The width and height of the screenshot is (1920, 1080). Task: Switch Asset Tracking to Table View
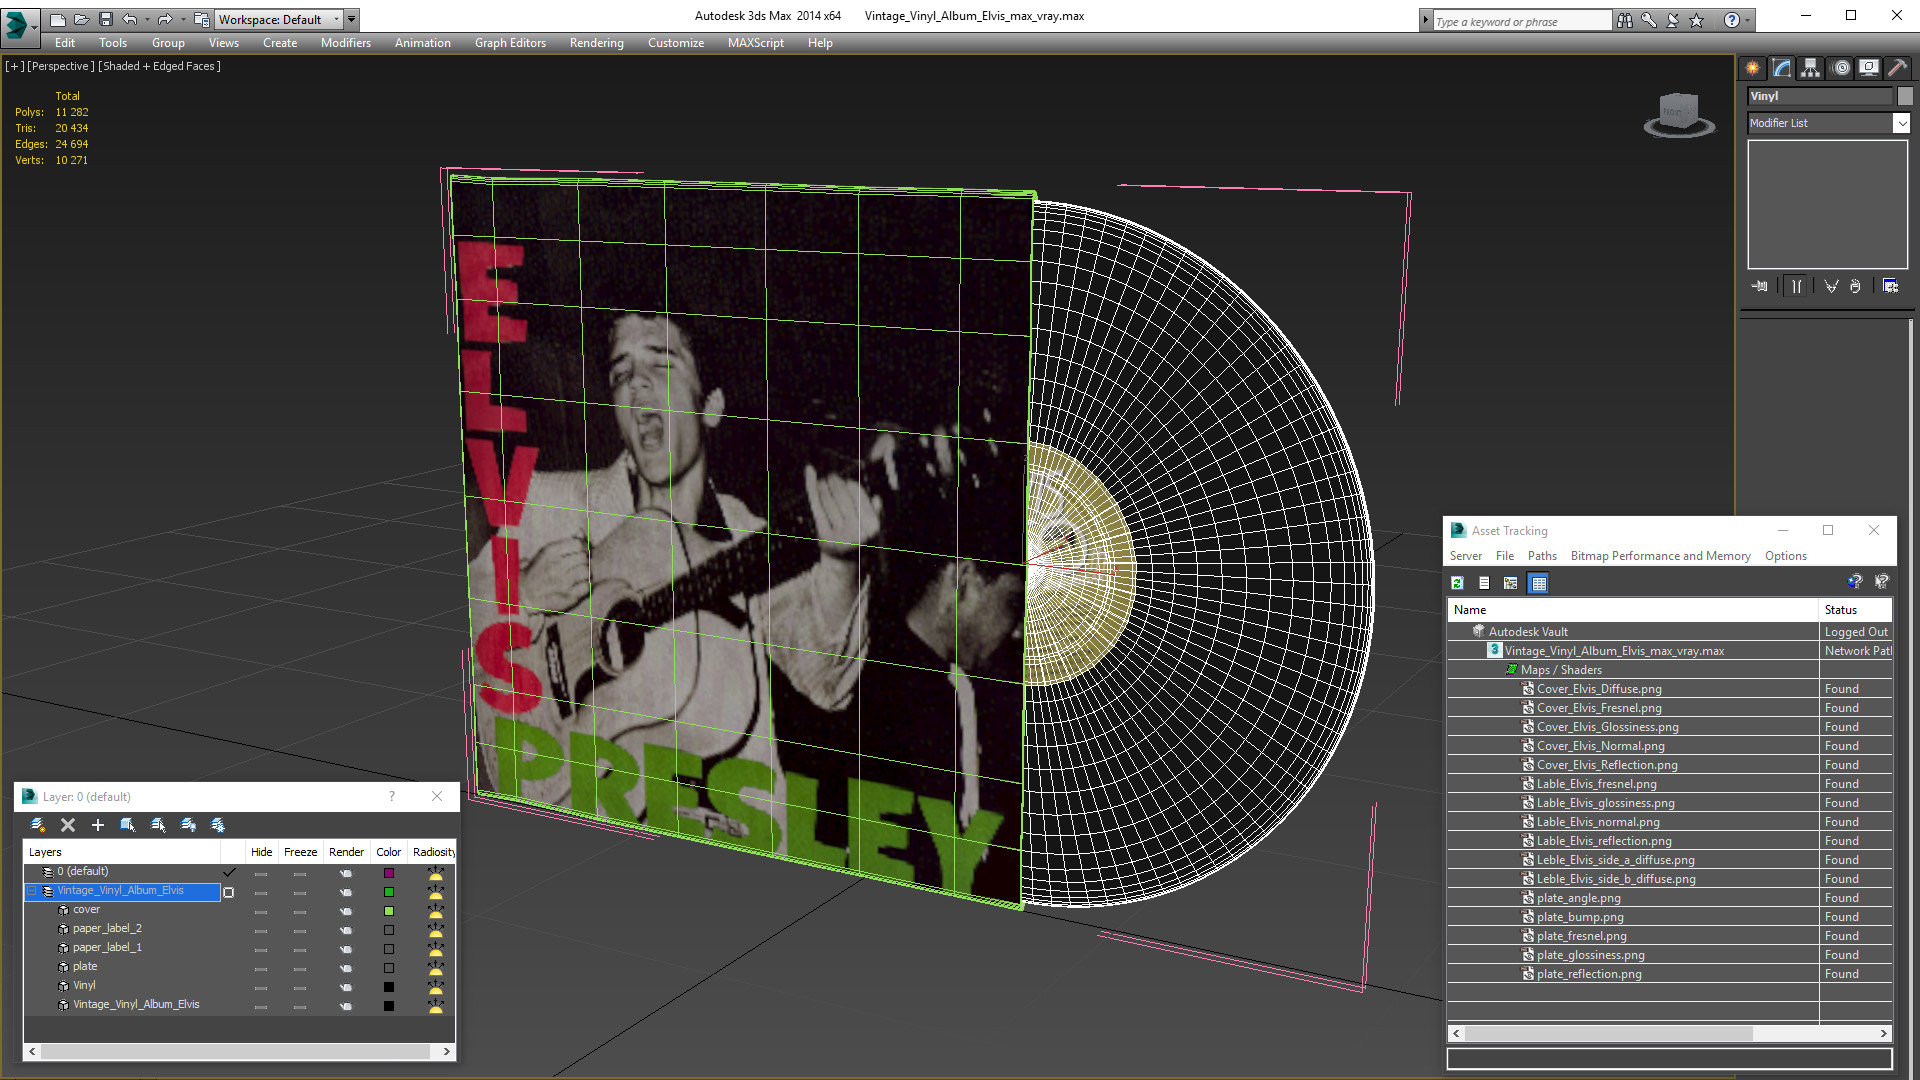(x=1539, y=583)
